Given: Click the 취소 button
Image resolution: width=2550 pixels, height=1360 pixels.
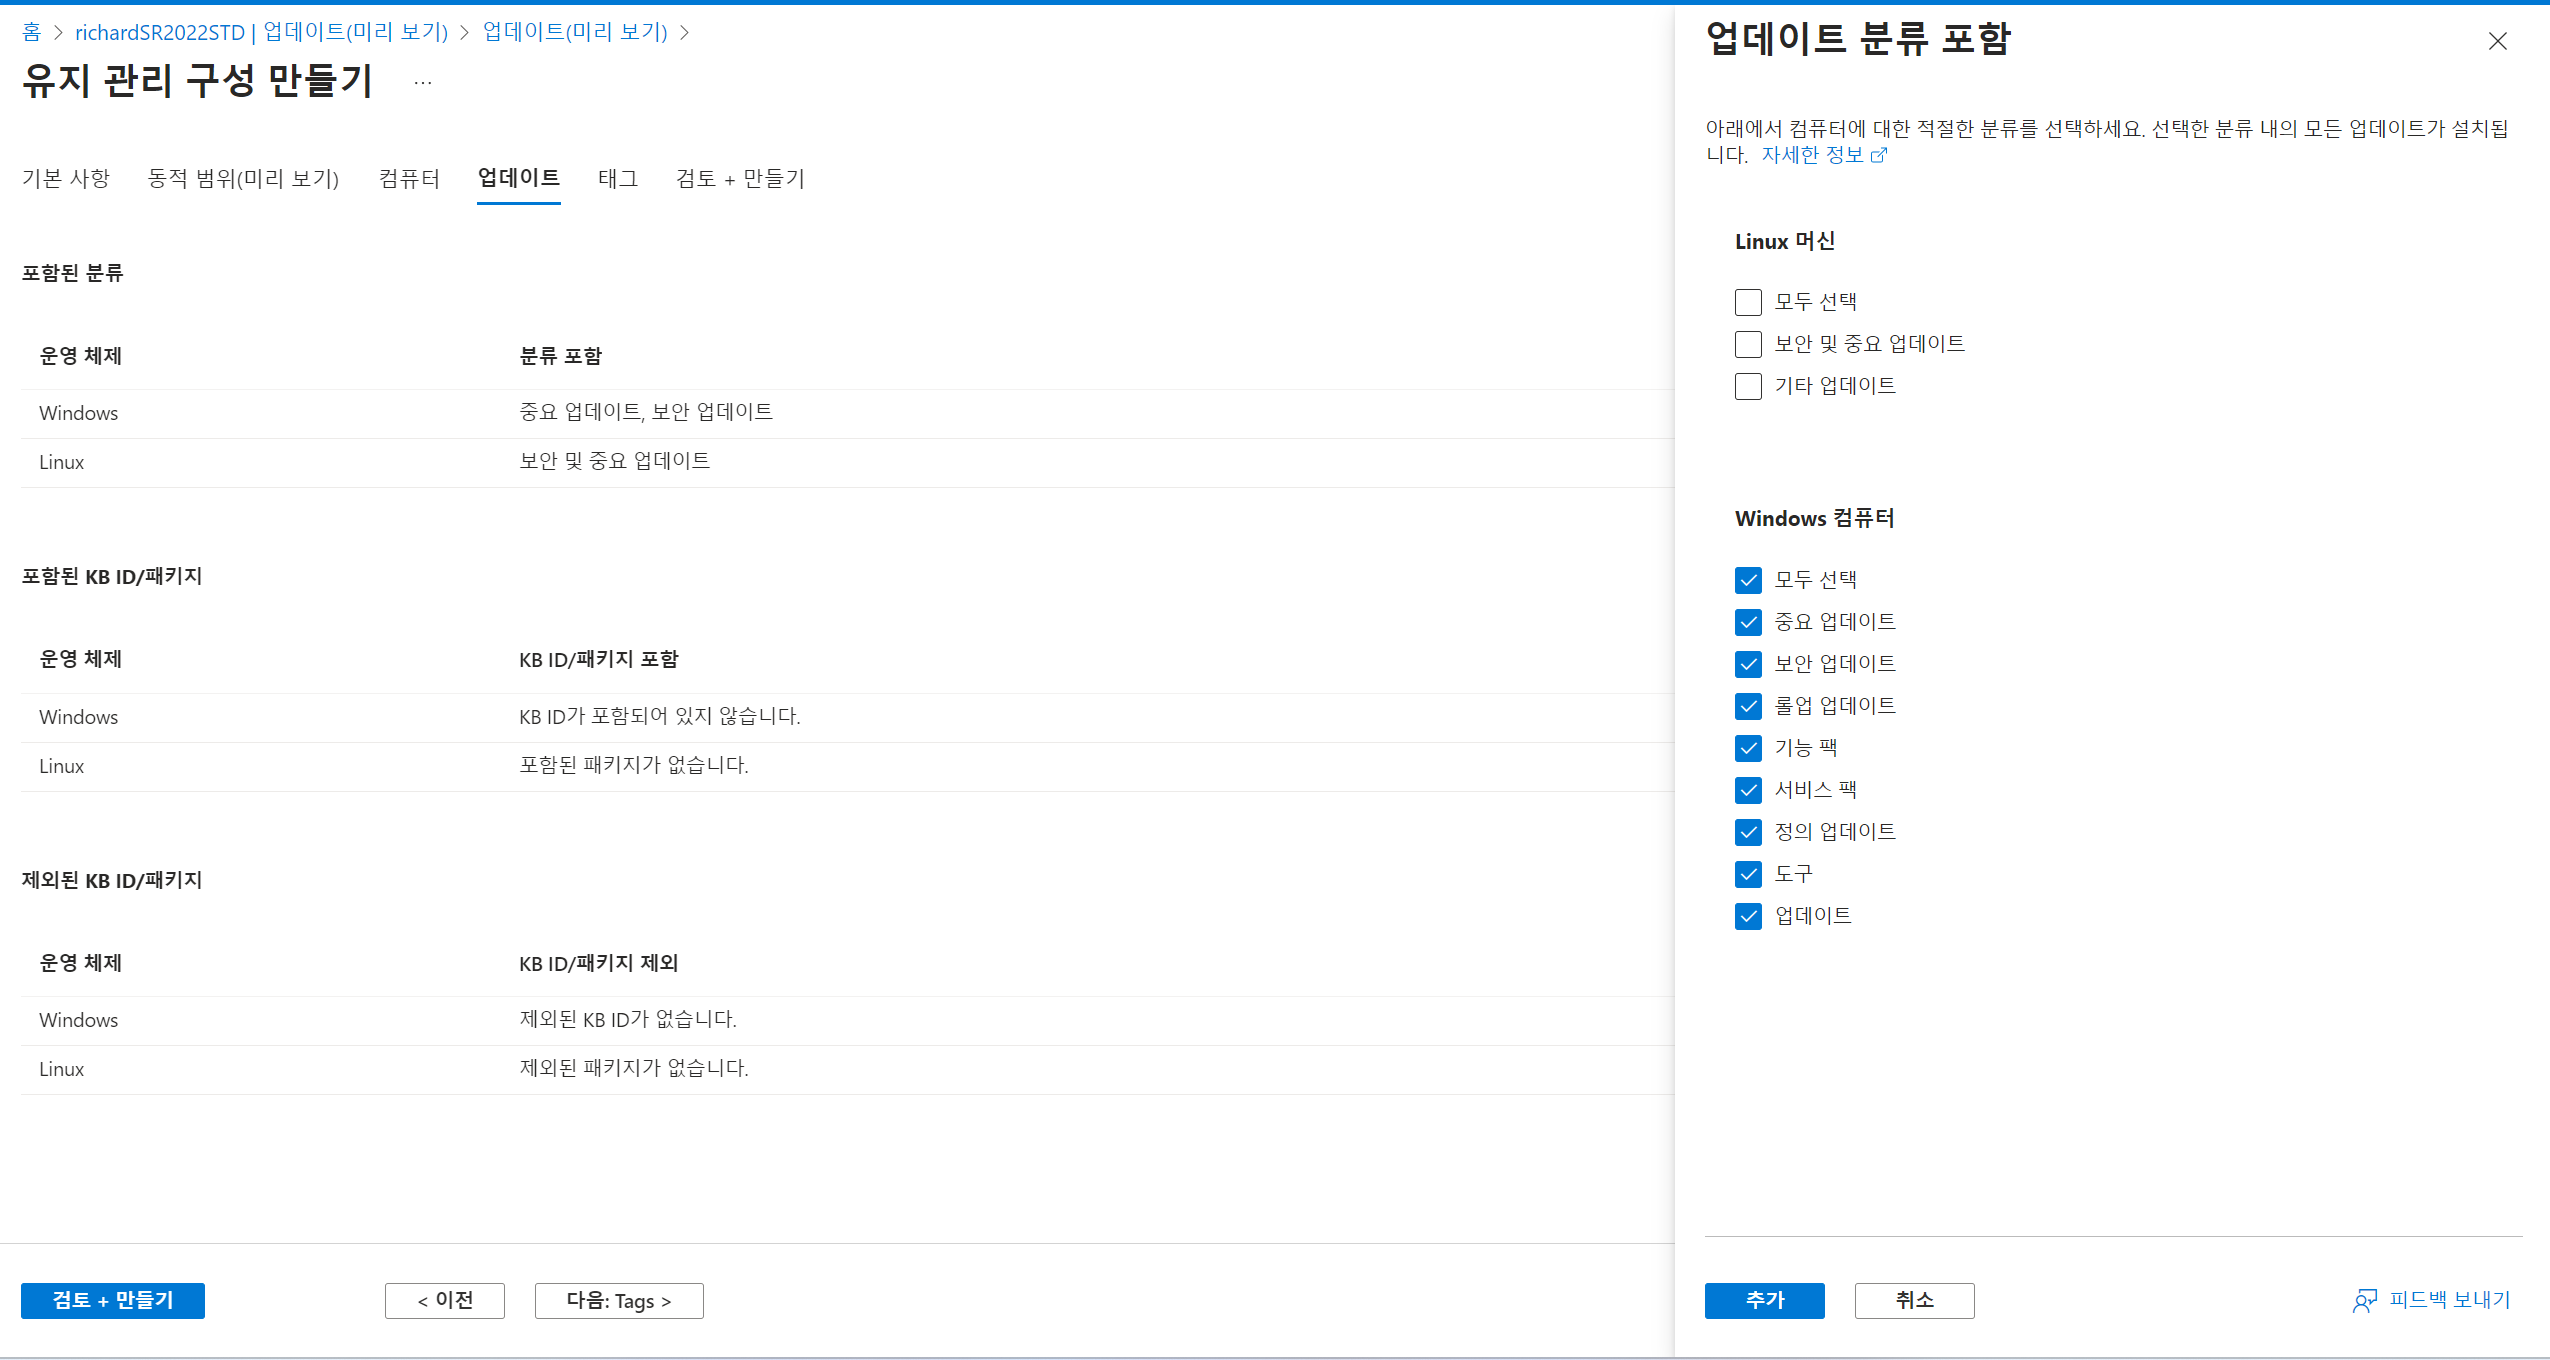Looking at the screenshot, I should [1913, 1300].
